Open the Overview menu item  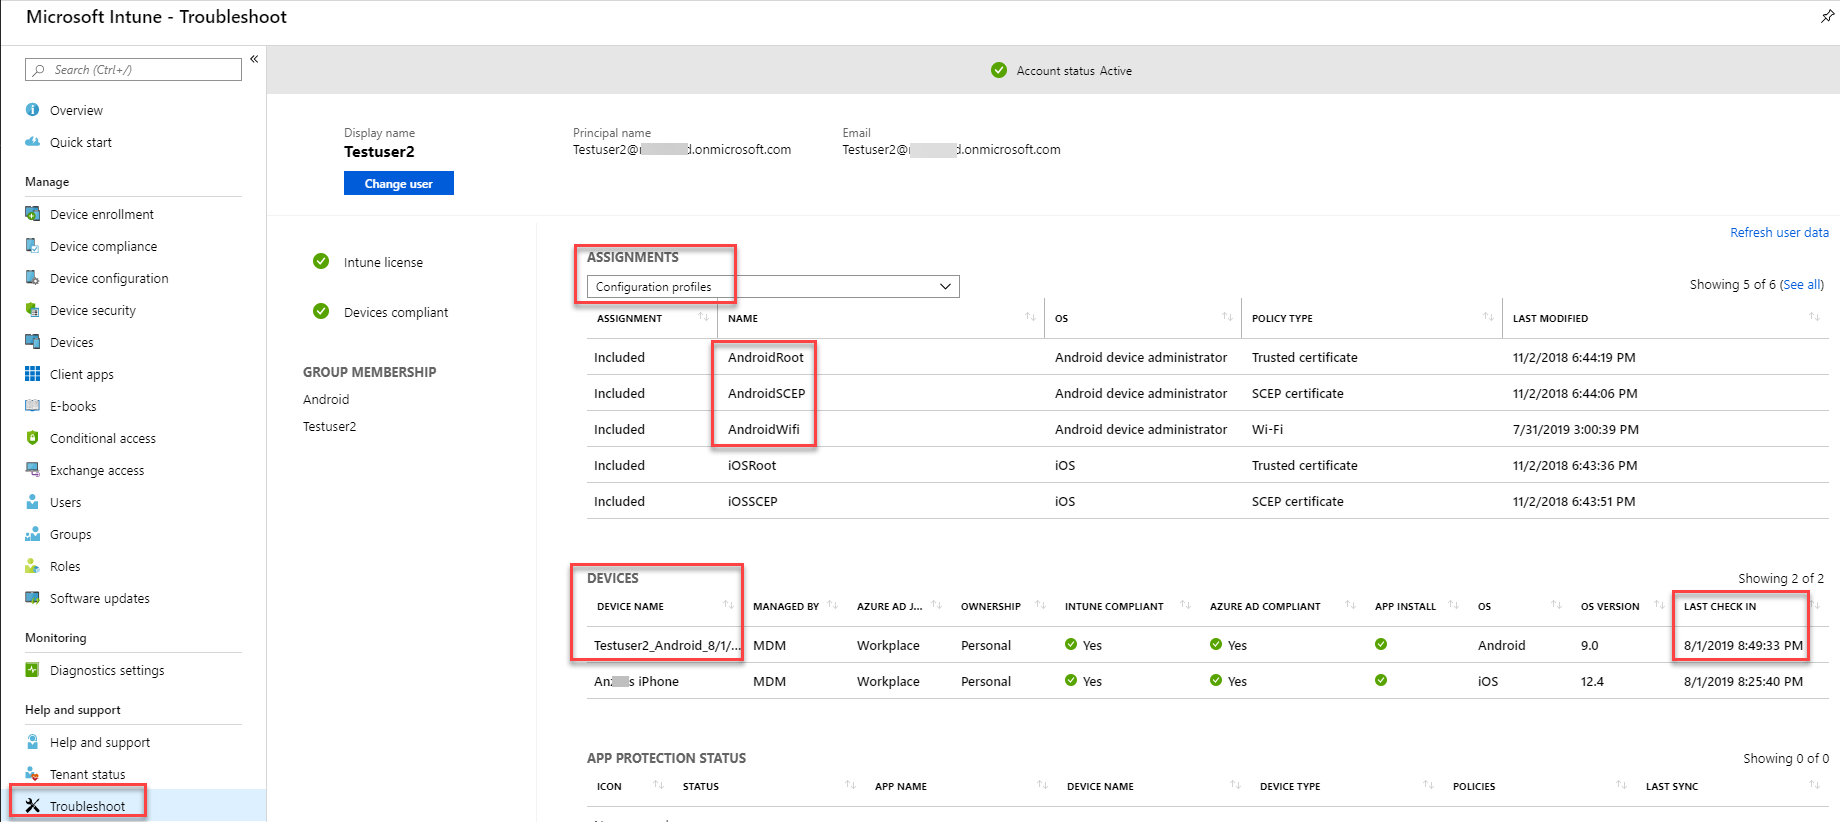click(76, 110)
